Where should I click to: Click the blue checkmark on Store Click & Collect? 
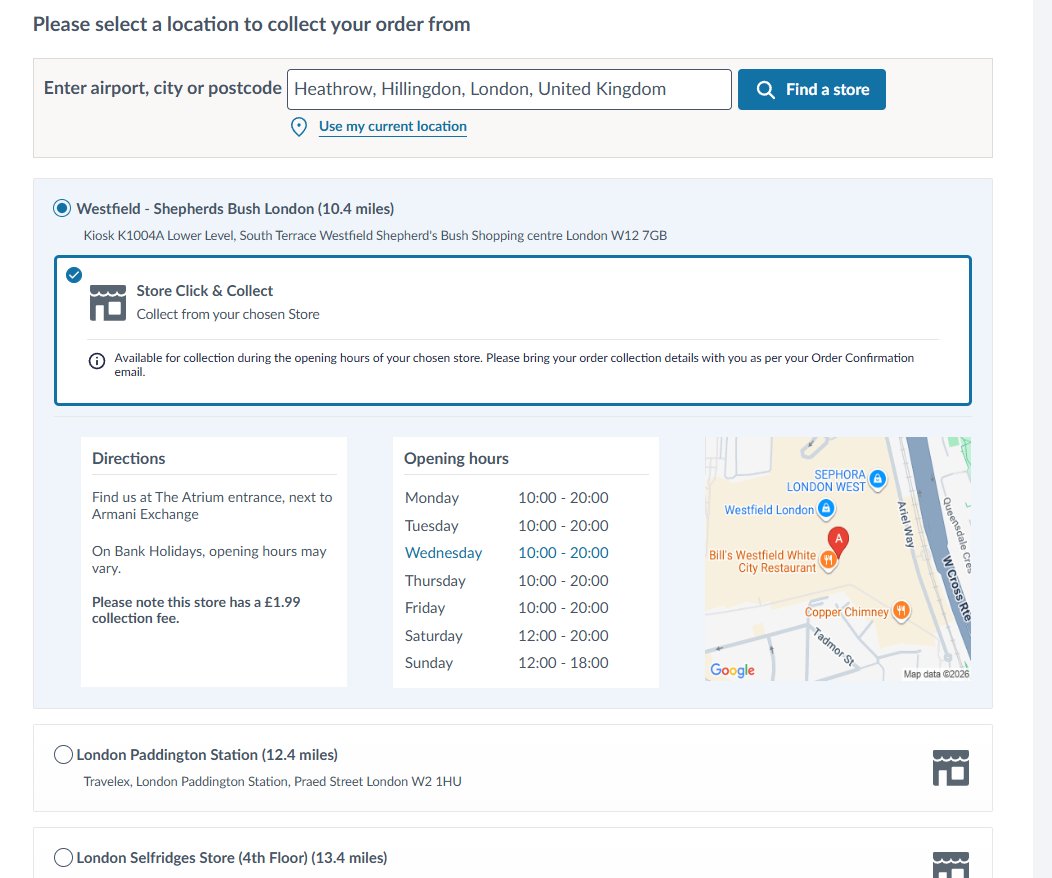pyautogui.click(x=74, y=275)
